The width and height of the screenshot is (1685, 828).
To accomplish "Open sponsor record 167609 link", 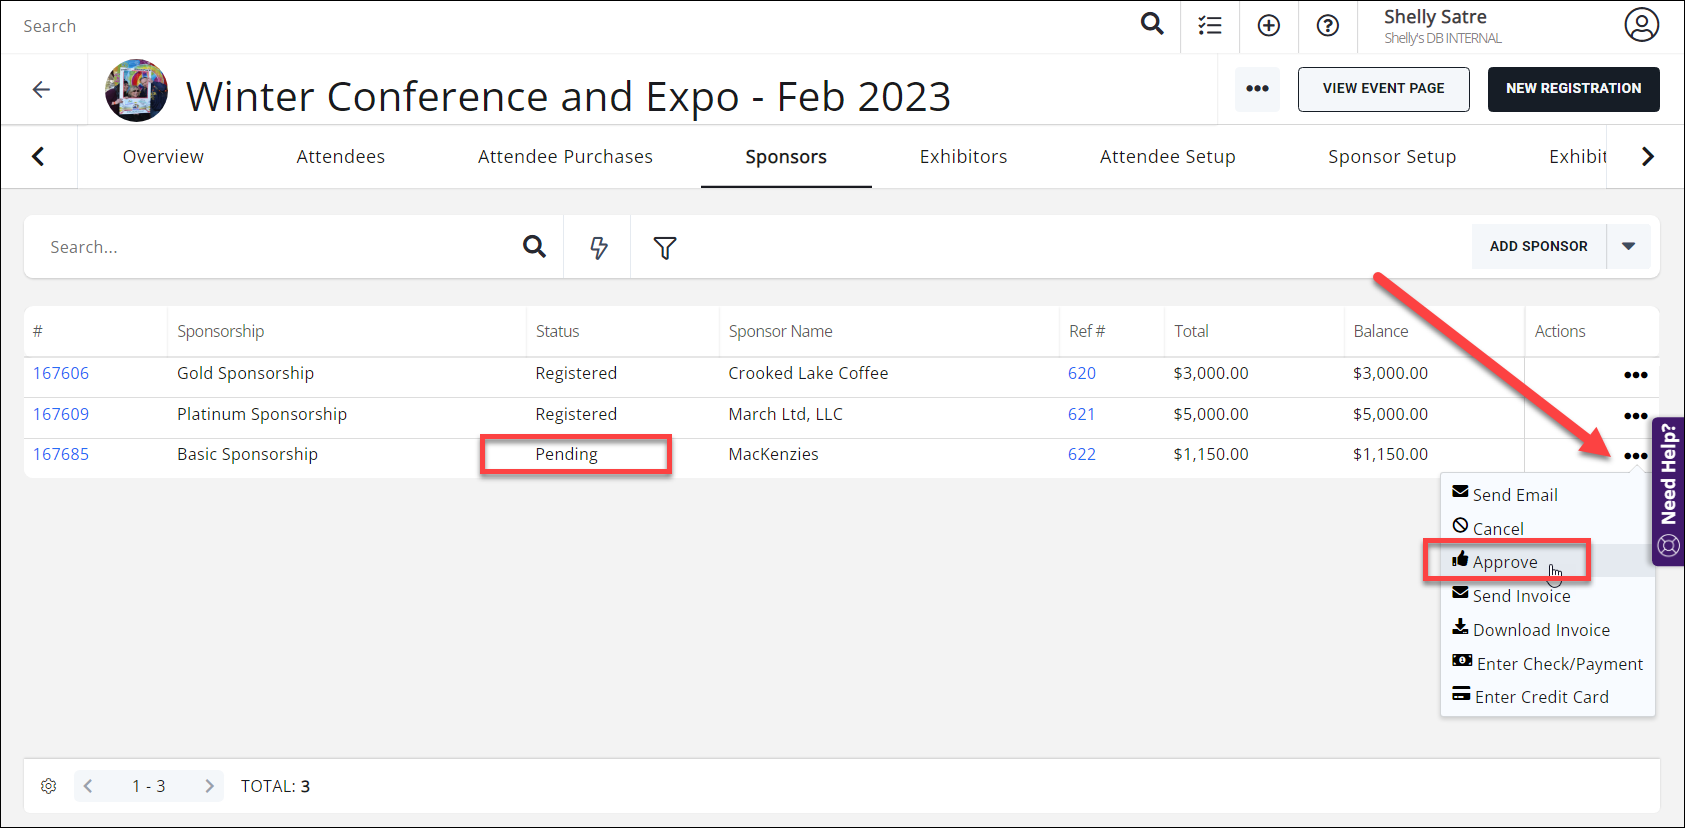I will (61, 414).
